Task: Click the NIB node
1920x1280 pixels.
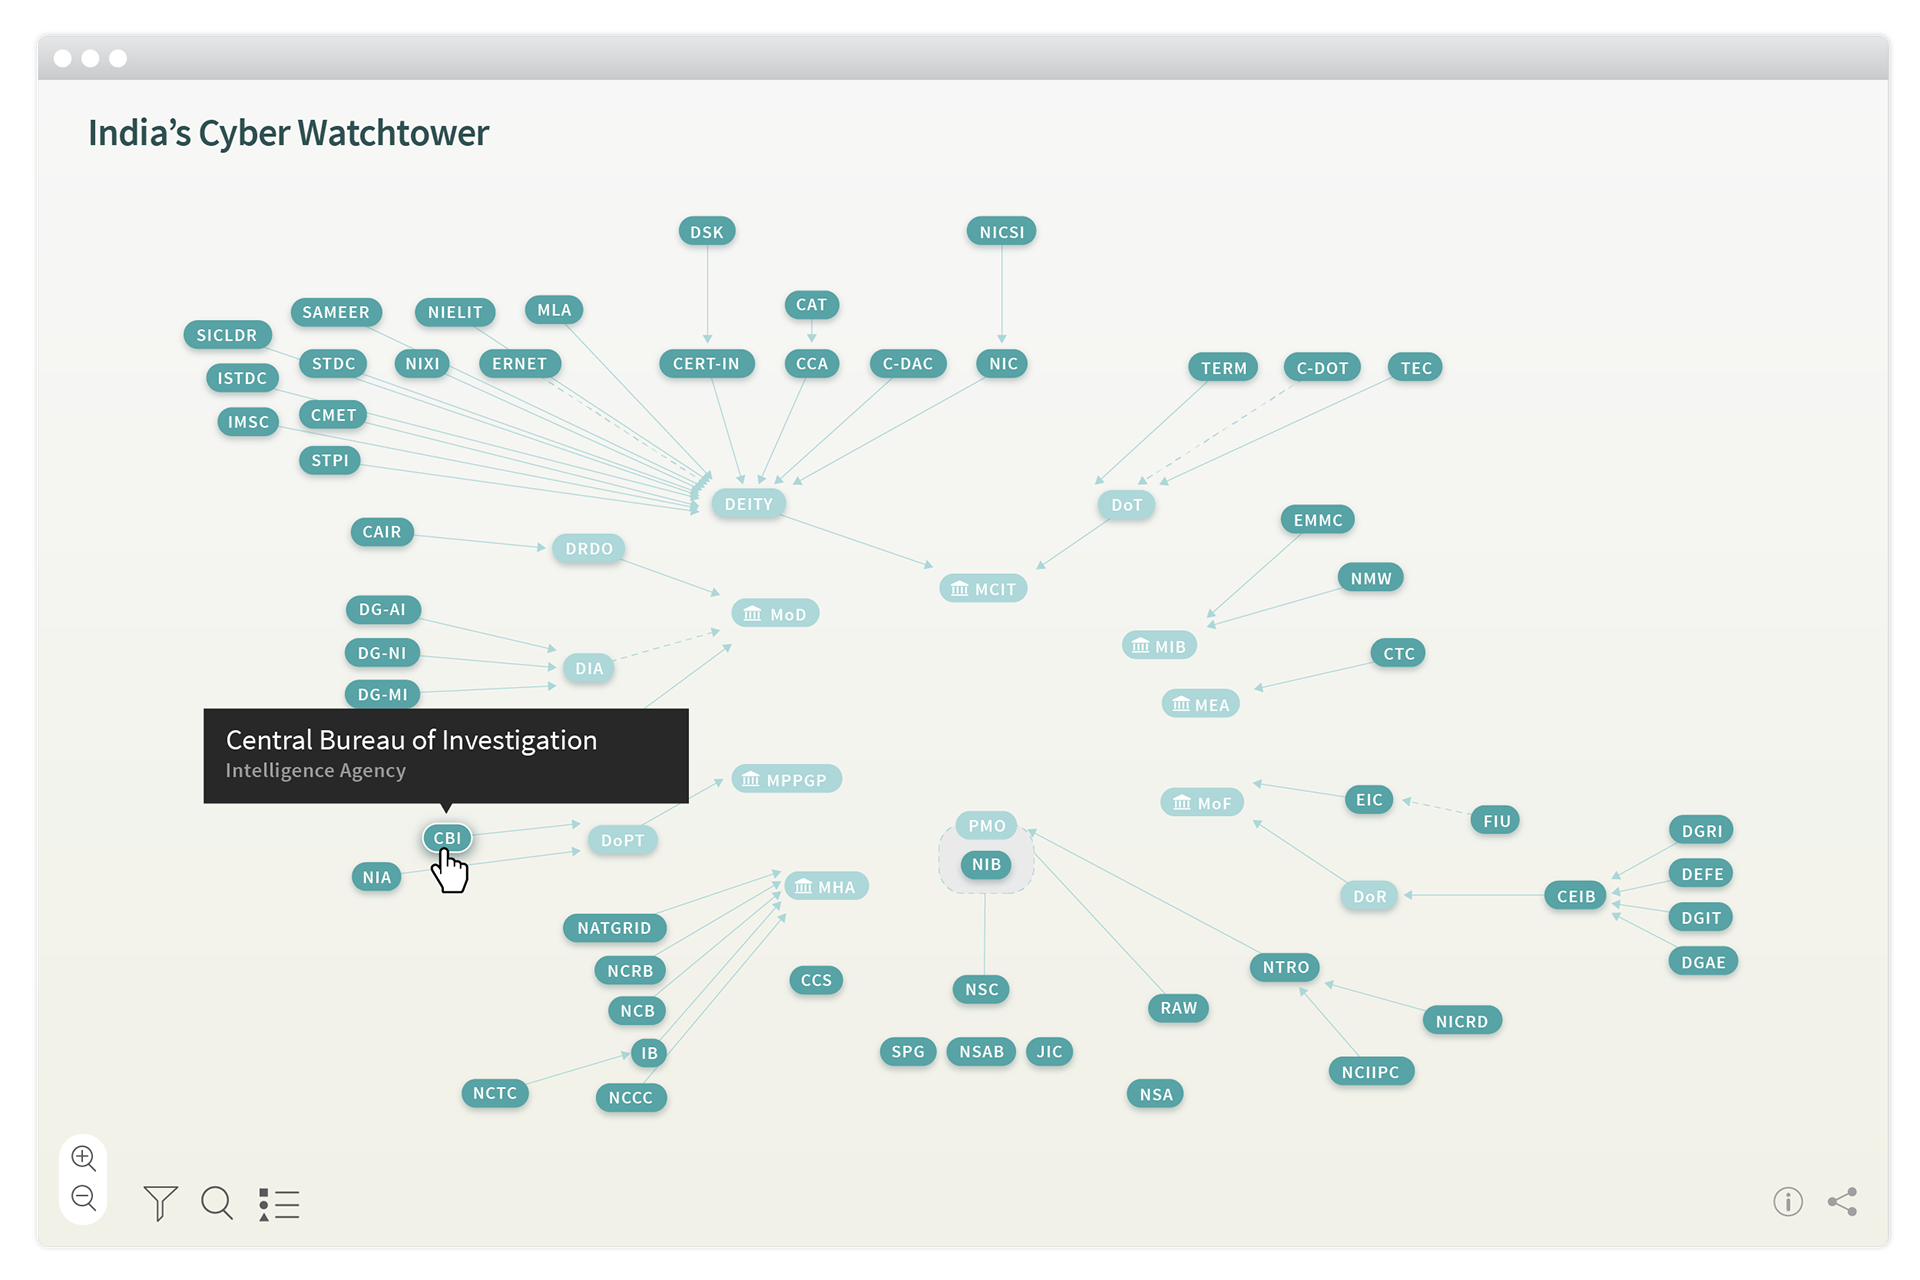Action: (x=986, y=865)
